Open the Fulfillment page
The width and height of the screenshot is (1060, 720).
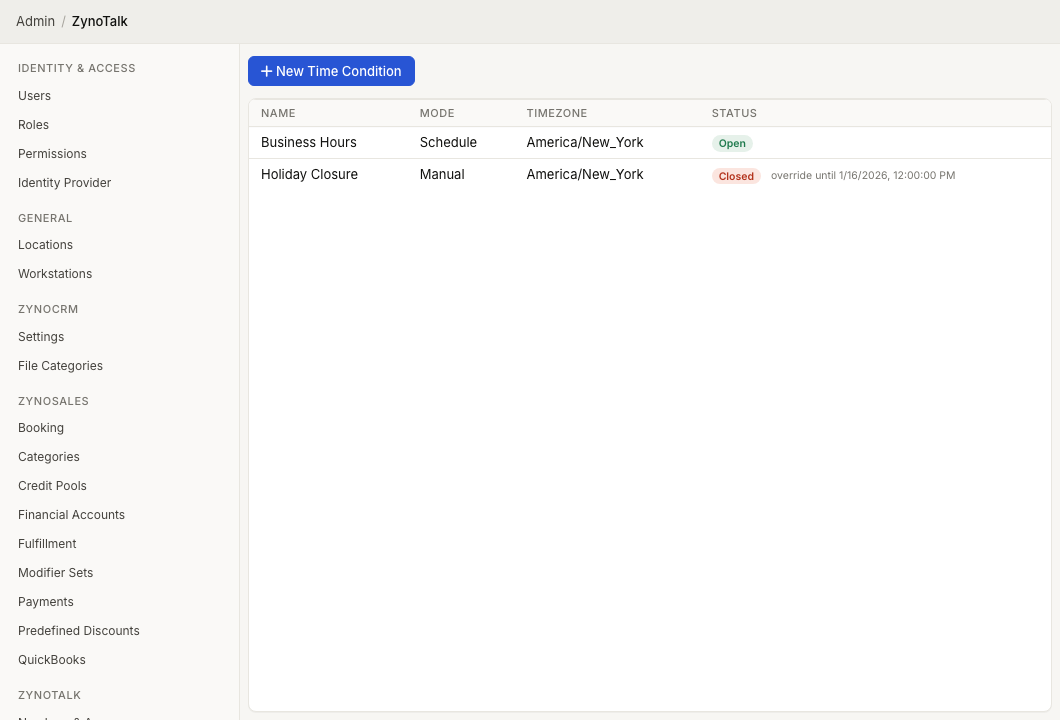(x=47, y=544)
